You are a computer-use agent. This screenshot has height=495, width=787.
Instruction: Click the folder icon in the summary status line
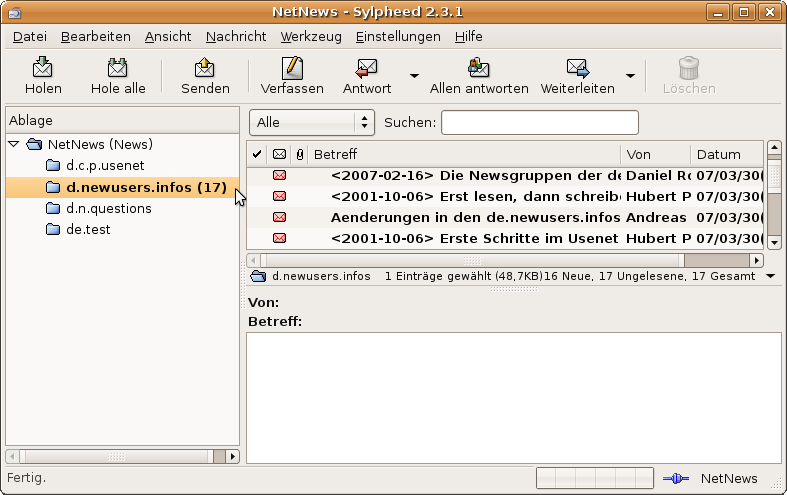[x=258, y=276]
